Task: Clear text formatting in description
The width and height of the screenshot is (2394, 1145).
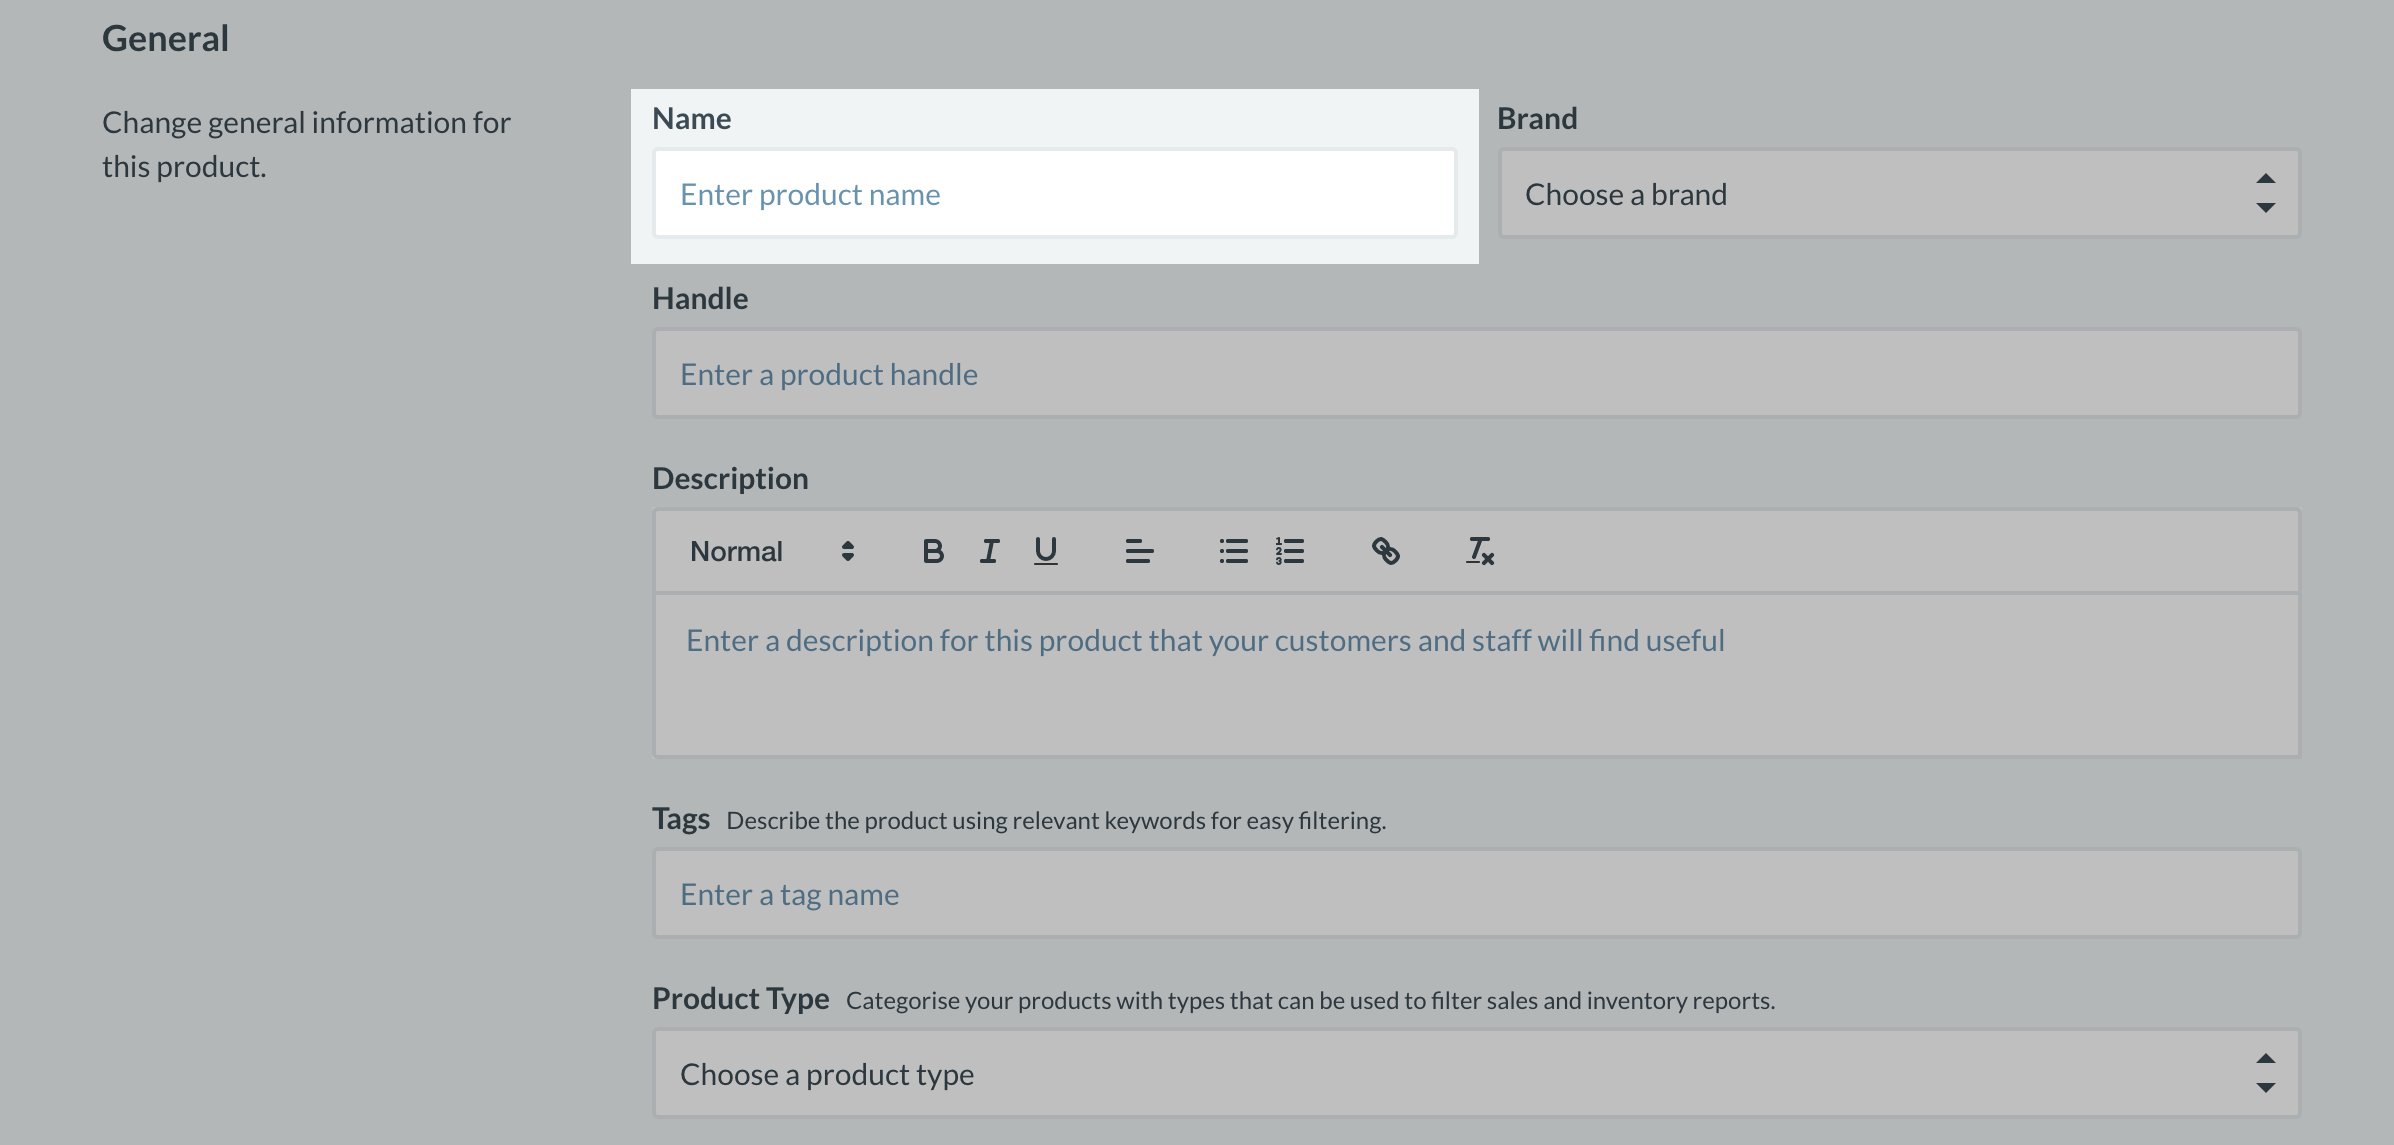Action: tap(1479, 551)
